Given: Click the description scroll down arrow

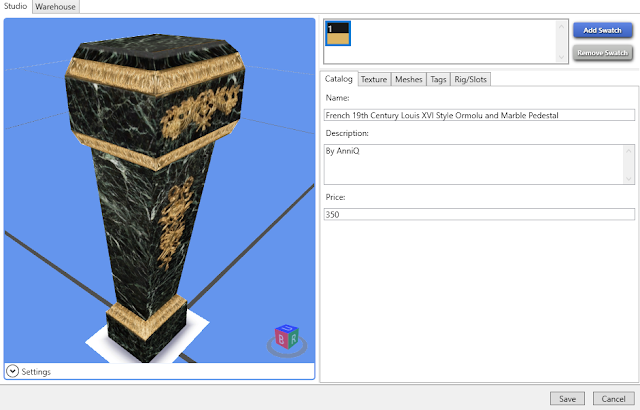Looking at the screenshot, I should (629, 178).
